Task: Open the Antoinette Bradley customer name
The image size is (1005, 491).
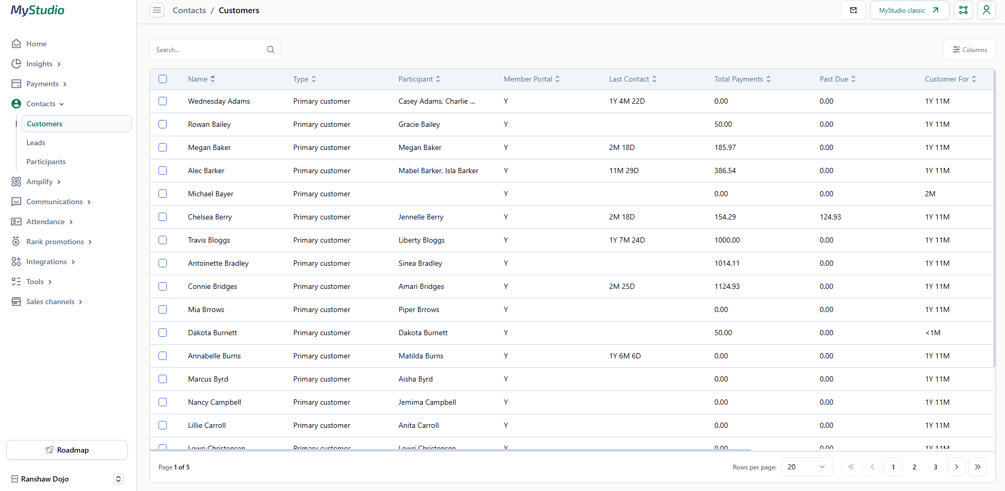Action: tap(218, 263)
